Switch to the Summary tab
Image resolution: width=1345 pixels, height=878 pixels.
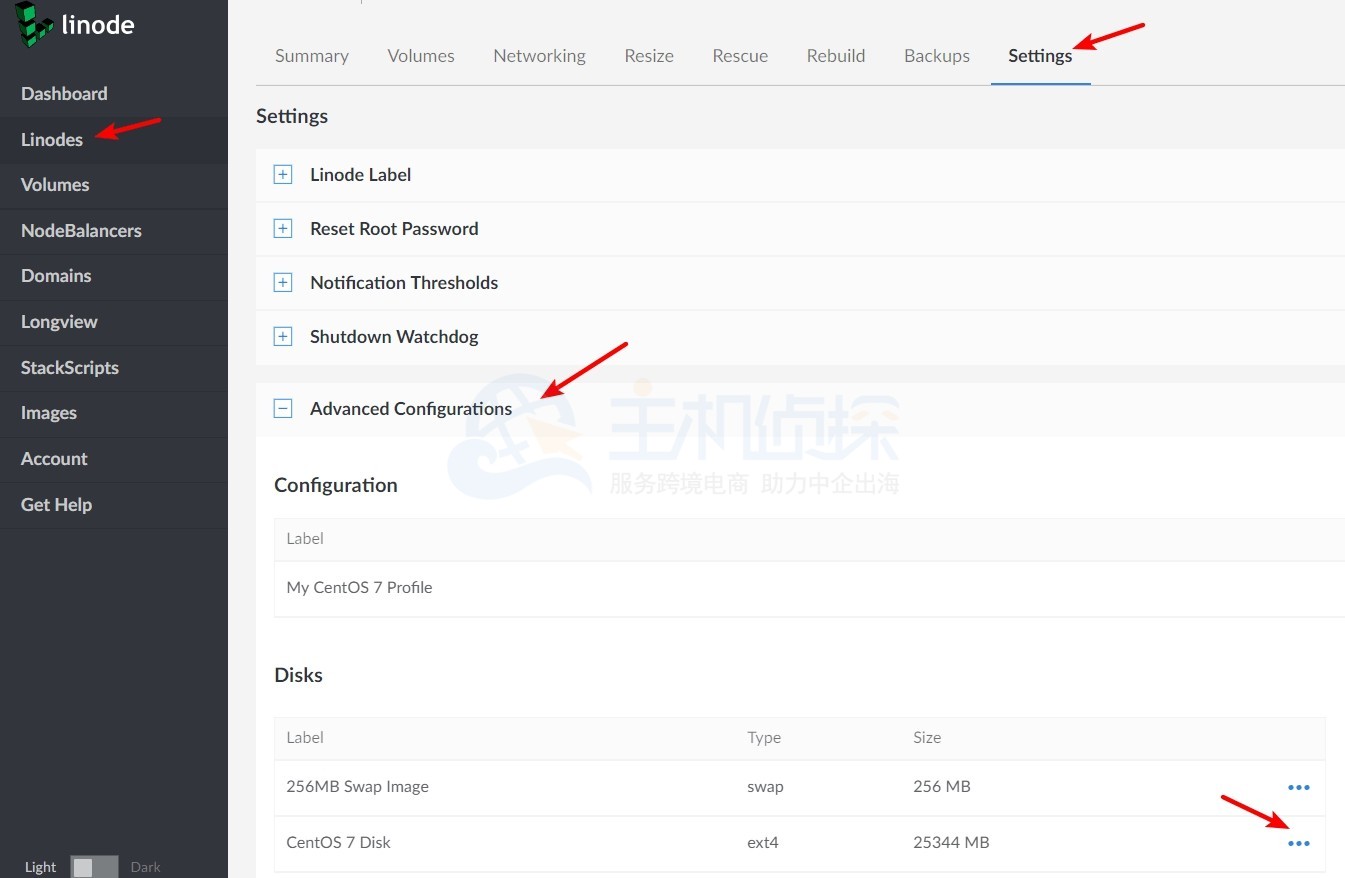click(312, 56)
